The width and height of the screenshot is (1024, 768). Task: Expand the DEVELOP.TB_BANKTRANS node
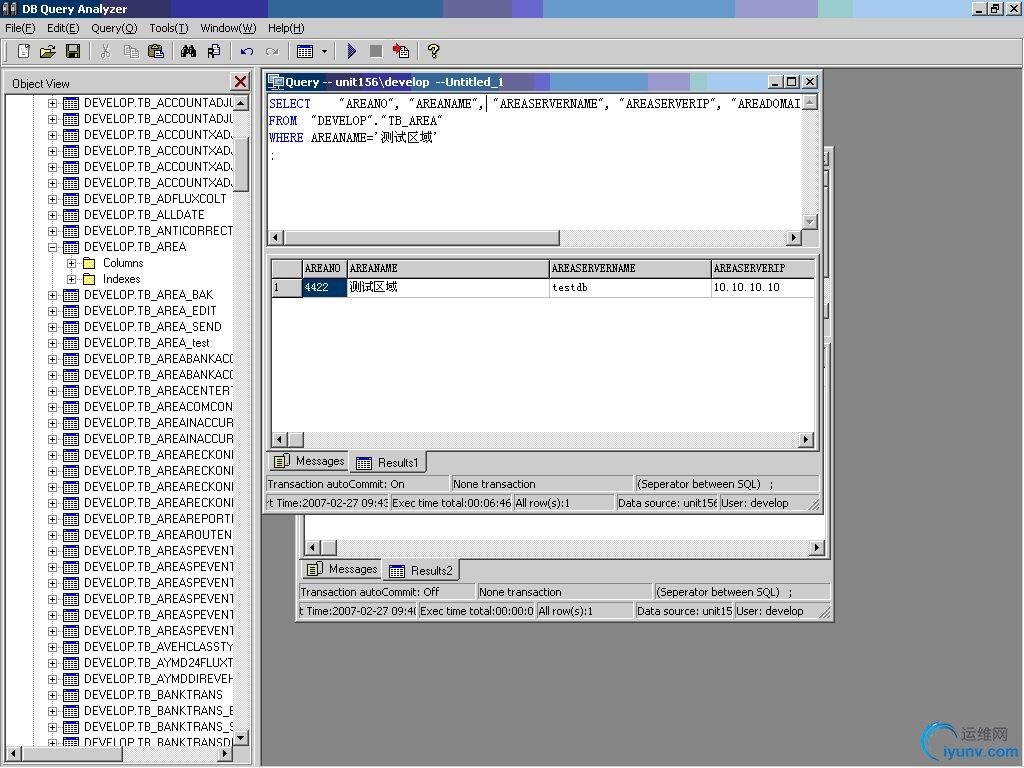(x=52, y=696)
